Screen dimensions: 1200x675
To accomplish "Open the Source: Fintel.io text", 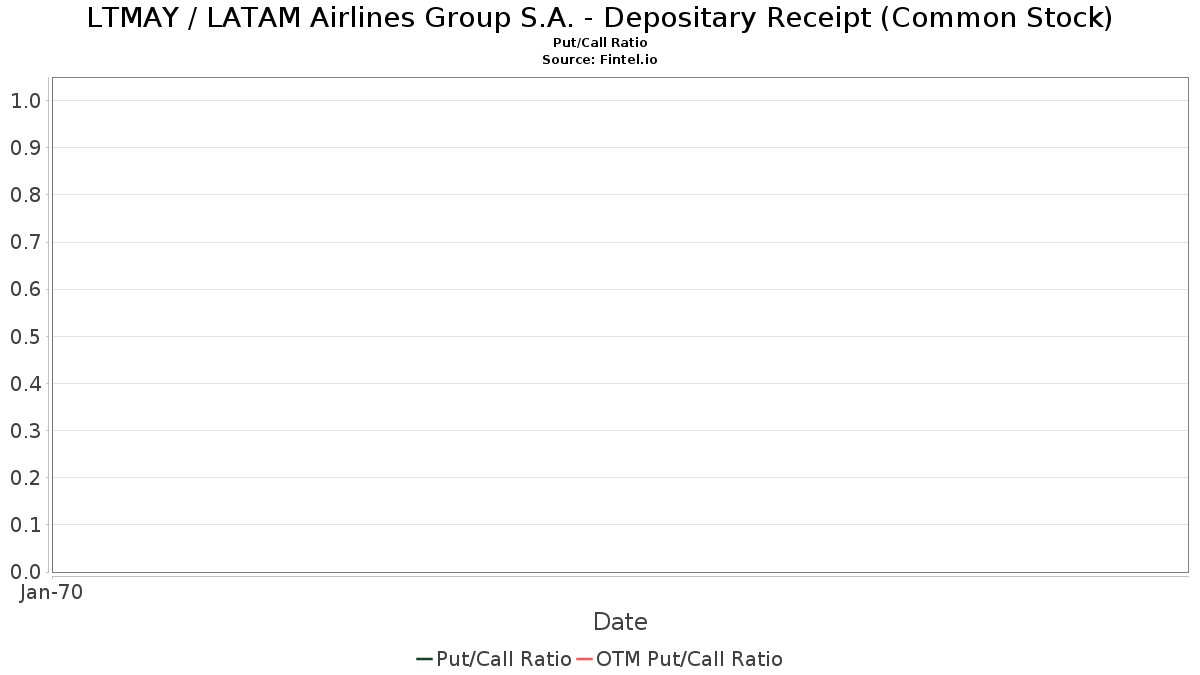I will point(600,60).
